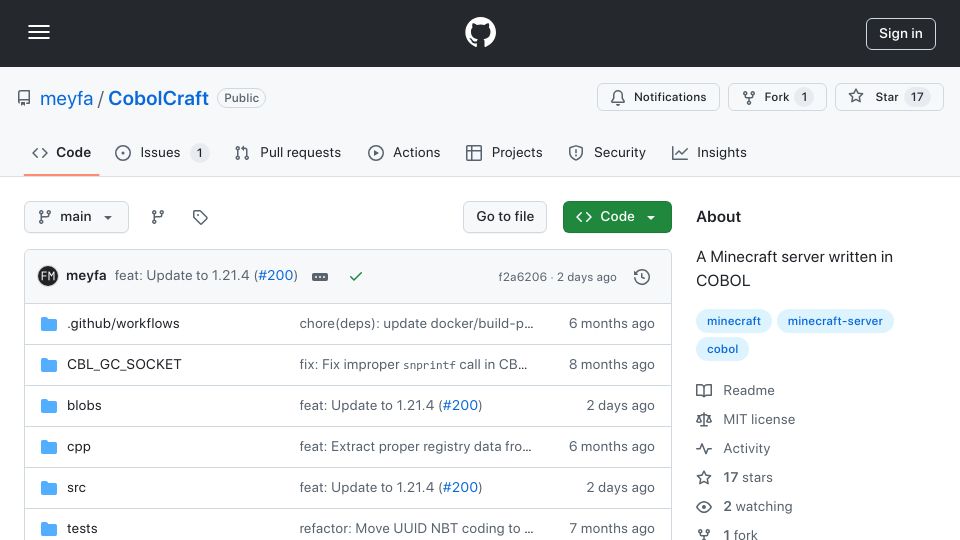Click the Notifications bell button
The image size is (960, 540).
coord(658,97)
